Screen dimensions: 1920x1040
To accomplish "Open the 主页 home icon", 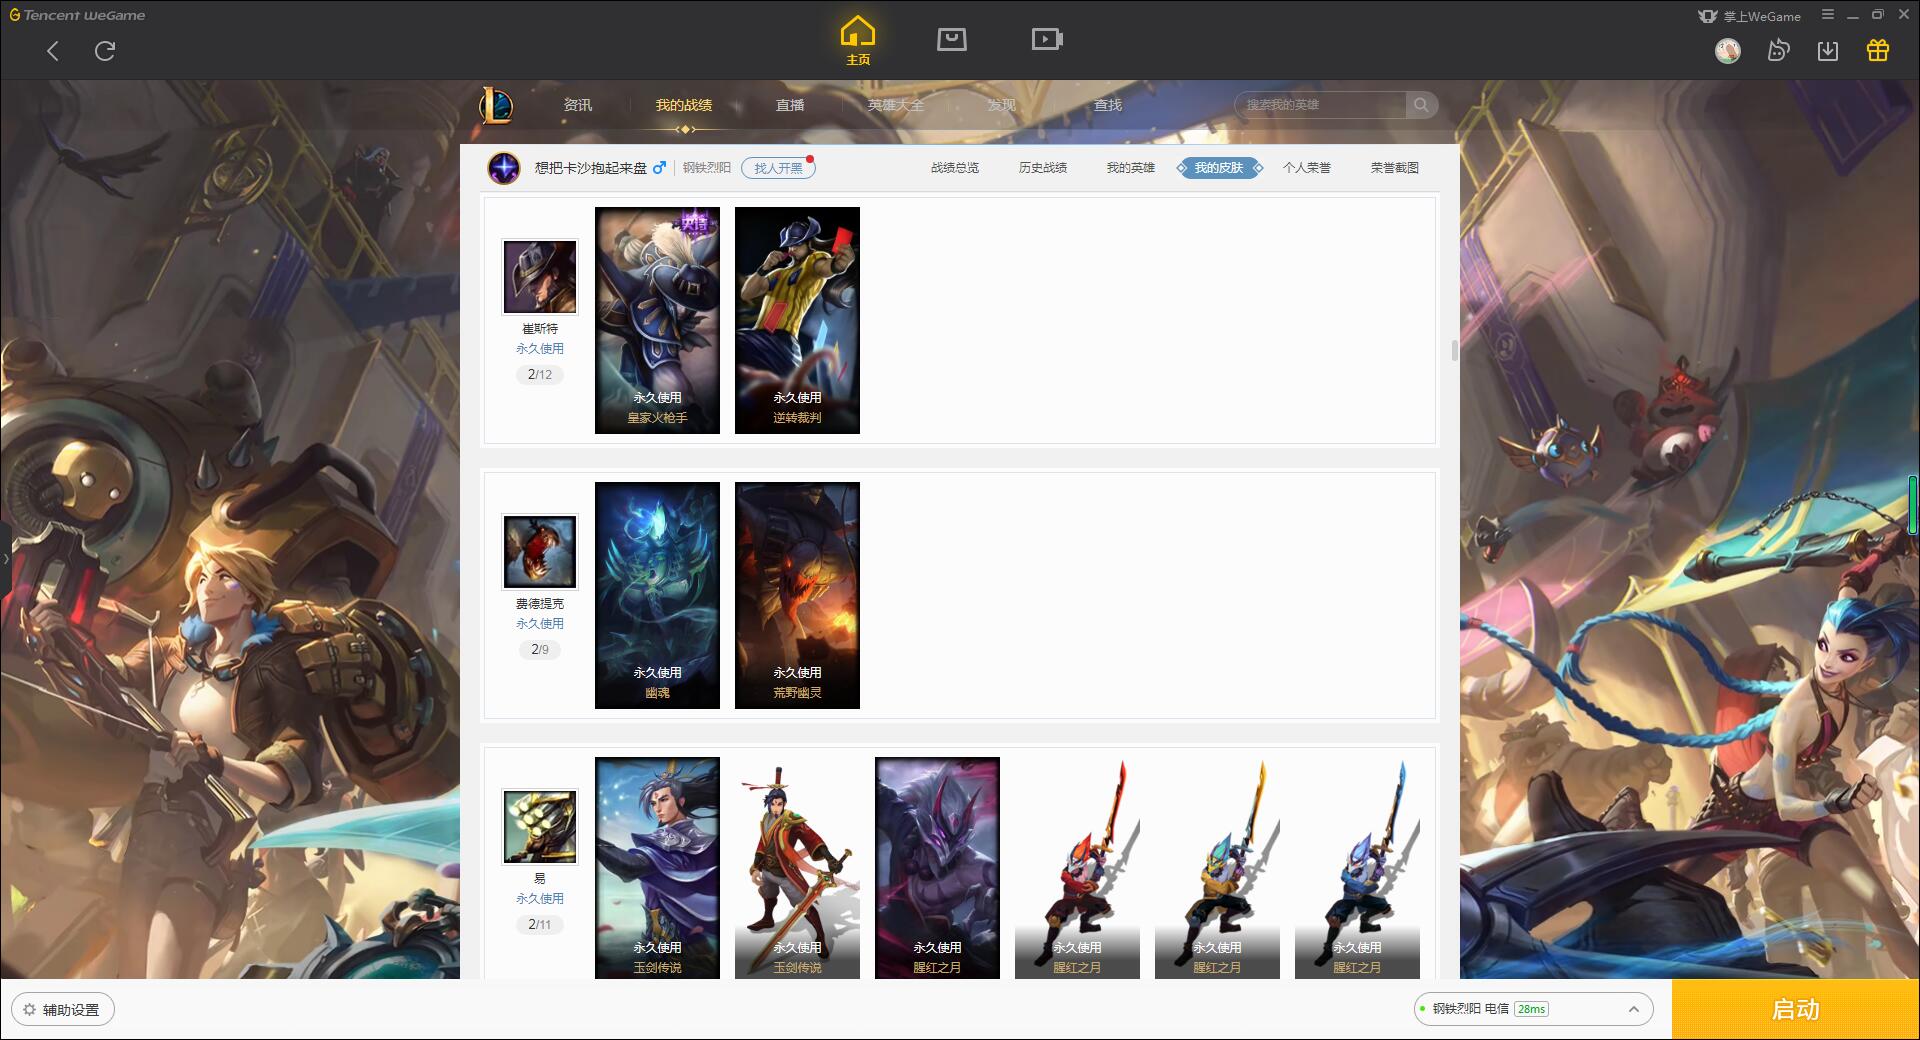I will [857, 41].
